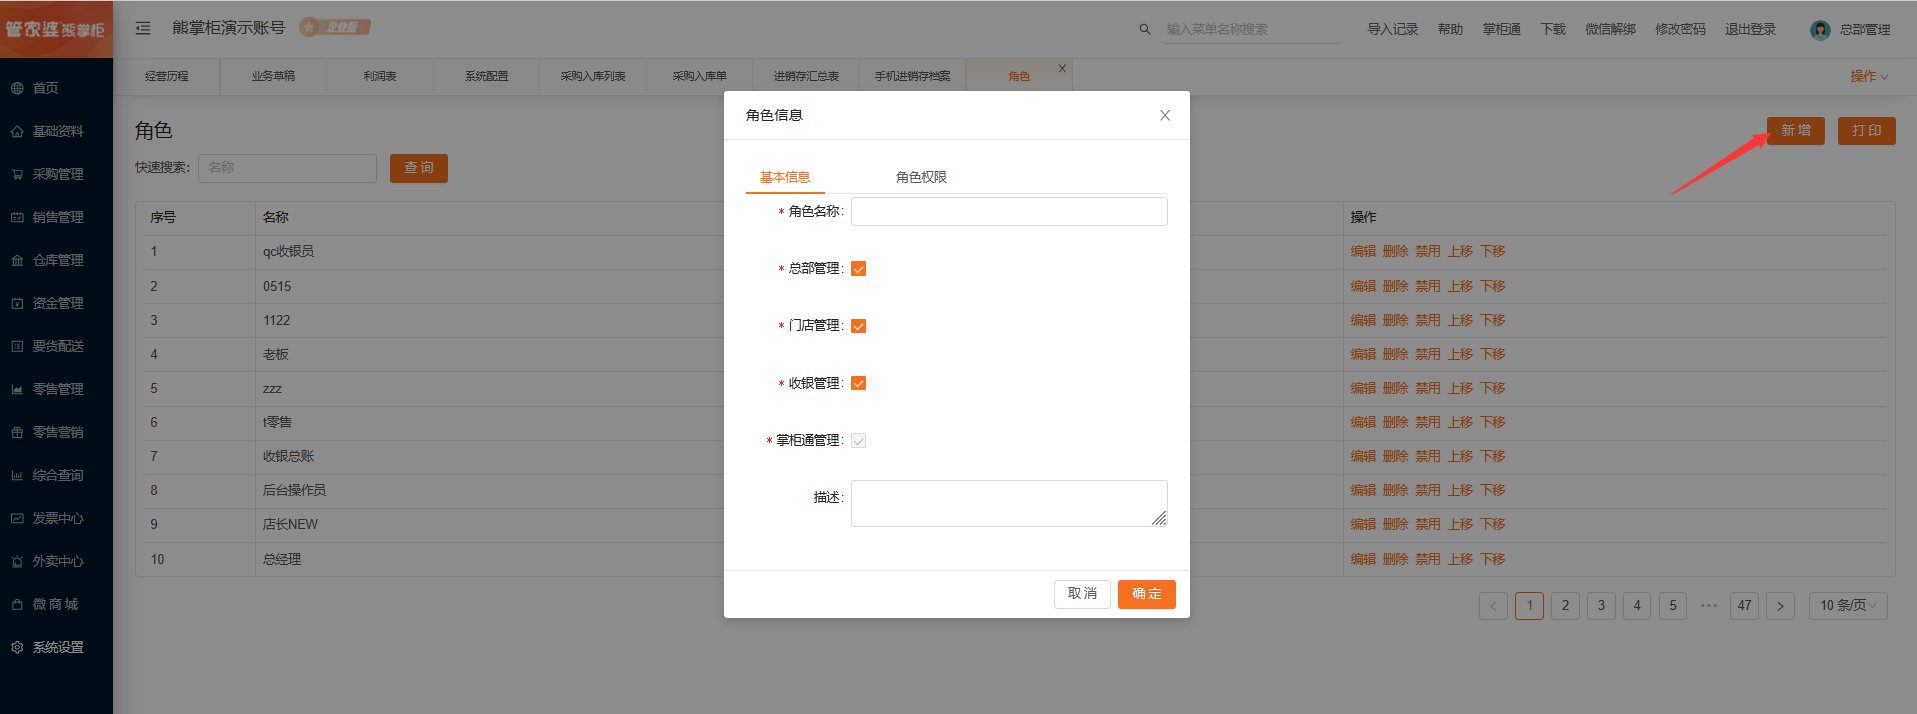Viewport: 1917px width, 714px height.
Task: Switch to 手机进销存档案 tab
Action: coord(912,76)
